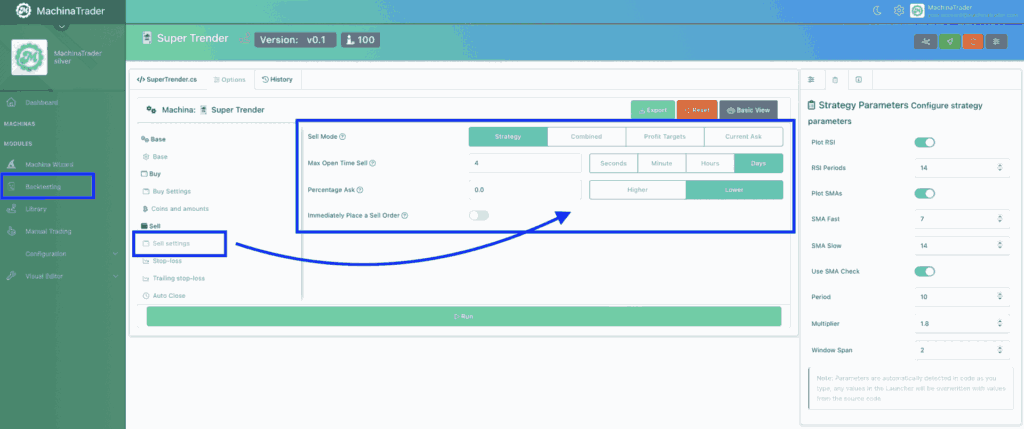The image size is (1024, 429).
Task: Select Minute time unit
Action: click(x=662, y=163)
